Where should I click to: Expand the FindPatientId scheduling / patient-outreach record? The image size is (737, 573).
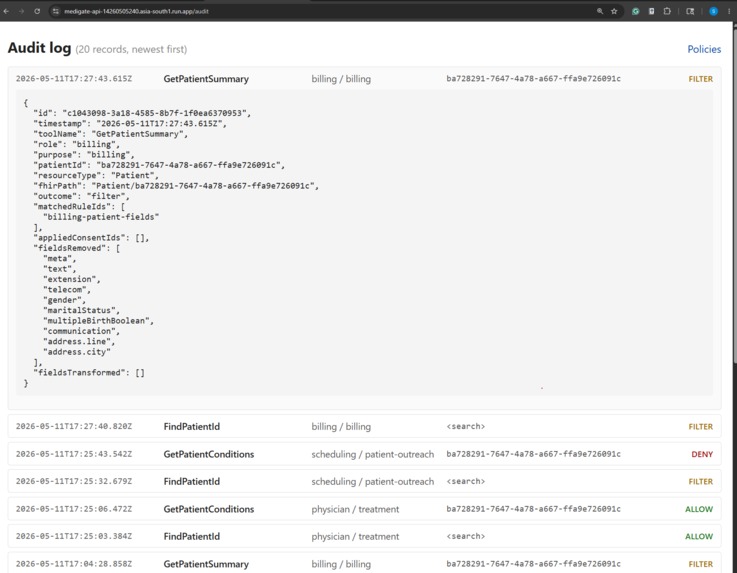(364, 481)
